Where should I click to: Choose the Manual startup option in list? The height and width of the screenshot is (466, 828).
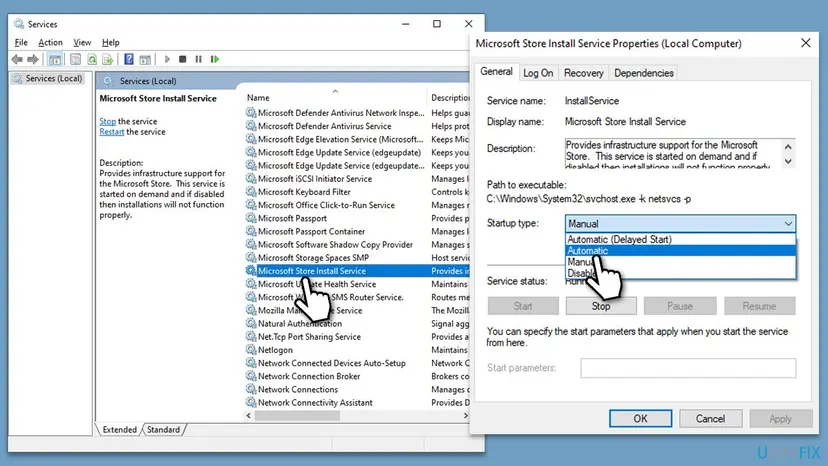point(680,262)
